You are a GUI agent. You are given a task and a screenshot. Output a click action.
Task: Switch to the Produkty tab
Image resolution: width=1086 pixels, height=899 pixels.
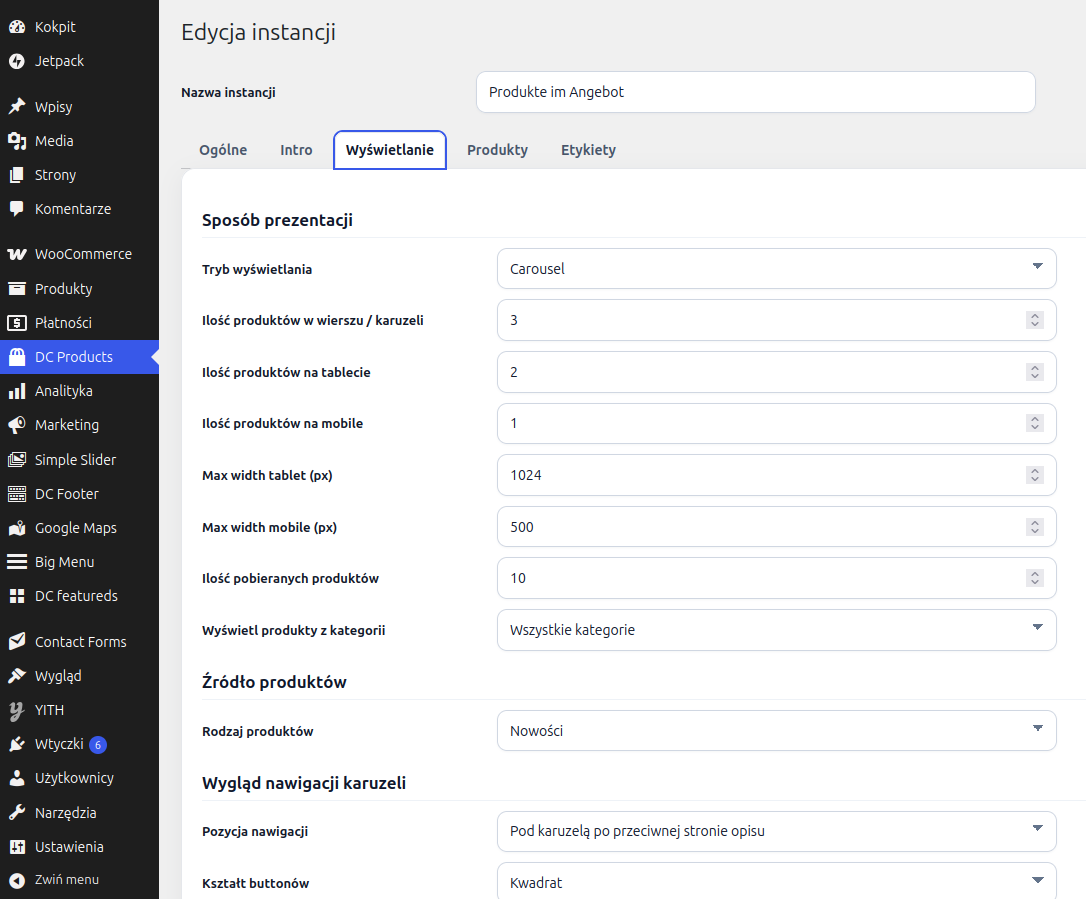[x=497, y=150]
